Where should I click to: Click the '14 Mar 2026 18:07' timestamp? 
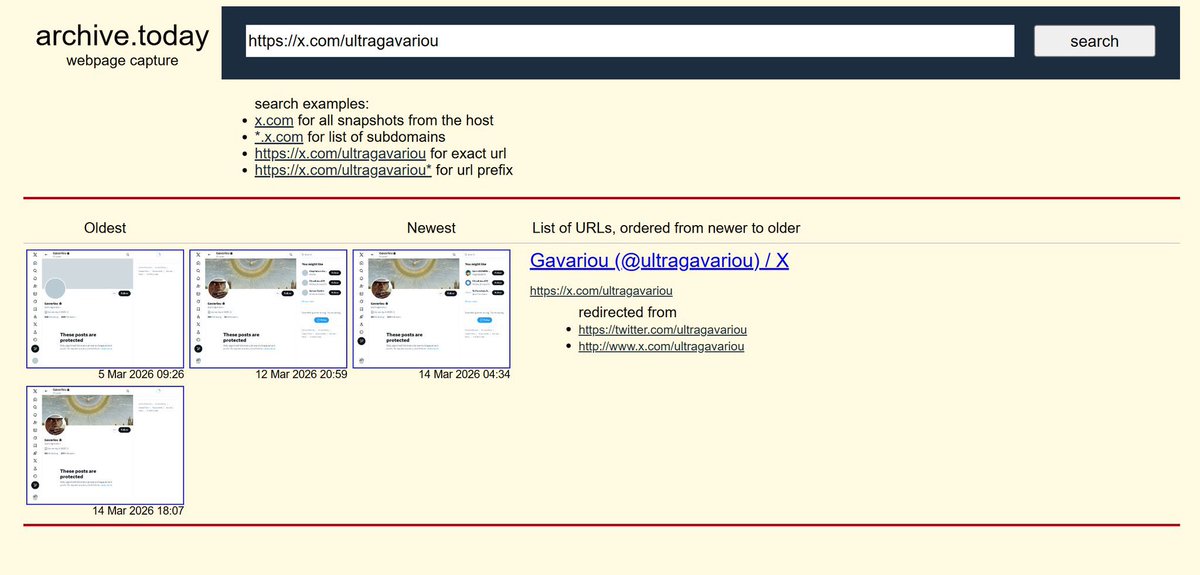tap(138, 512)
